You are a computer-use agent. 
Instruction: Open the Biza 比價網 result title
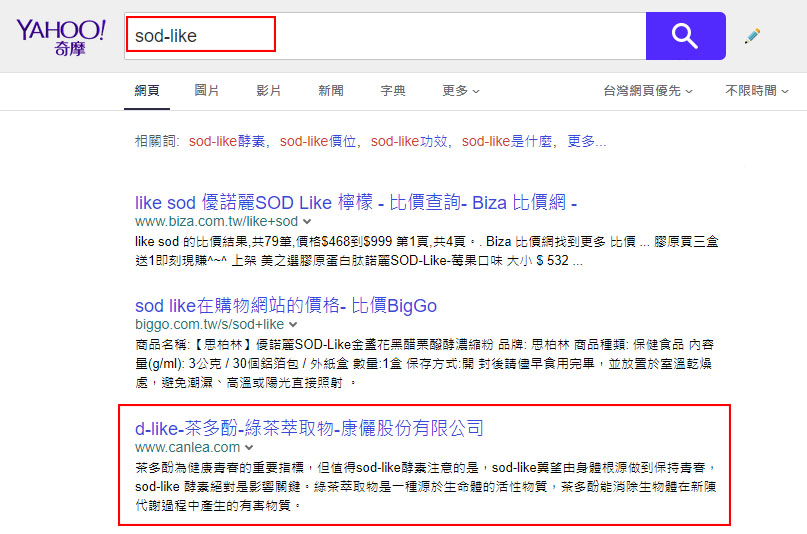pyautogui.click(x=356, y=203)
